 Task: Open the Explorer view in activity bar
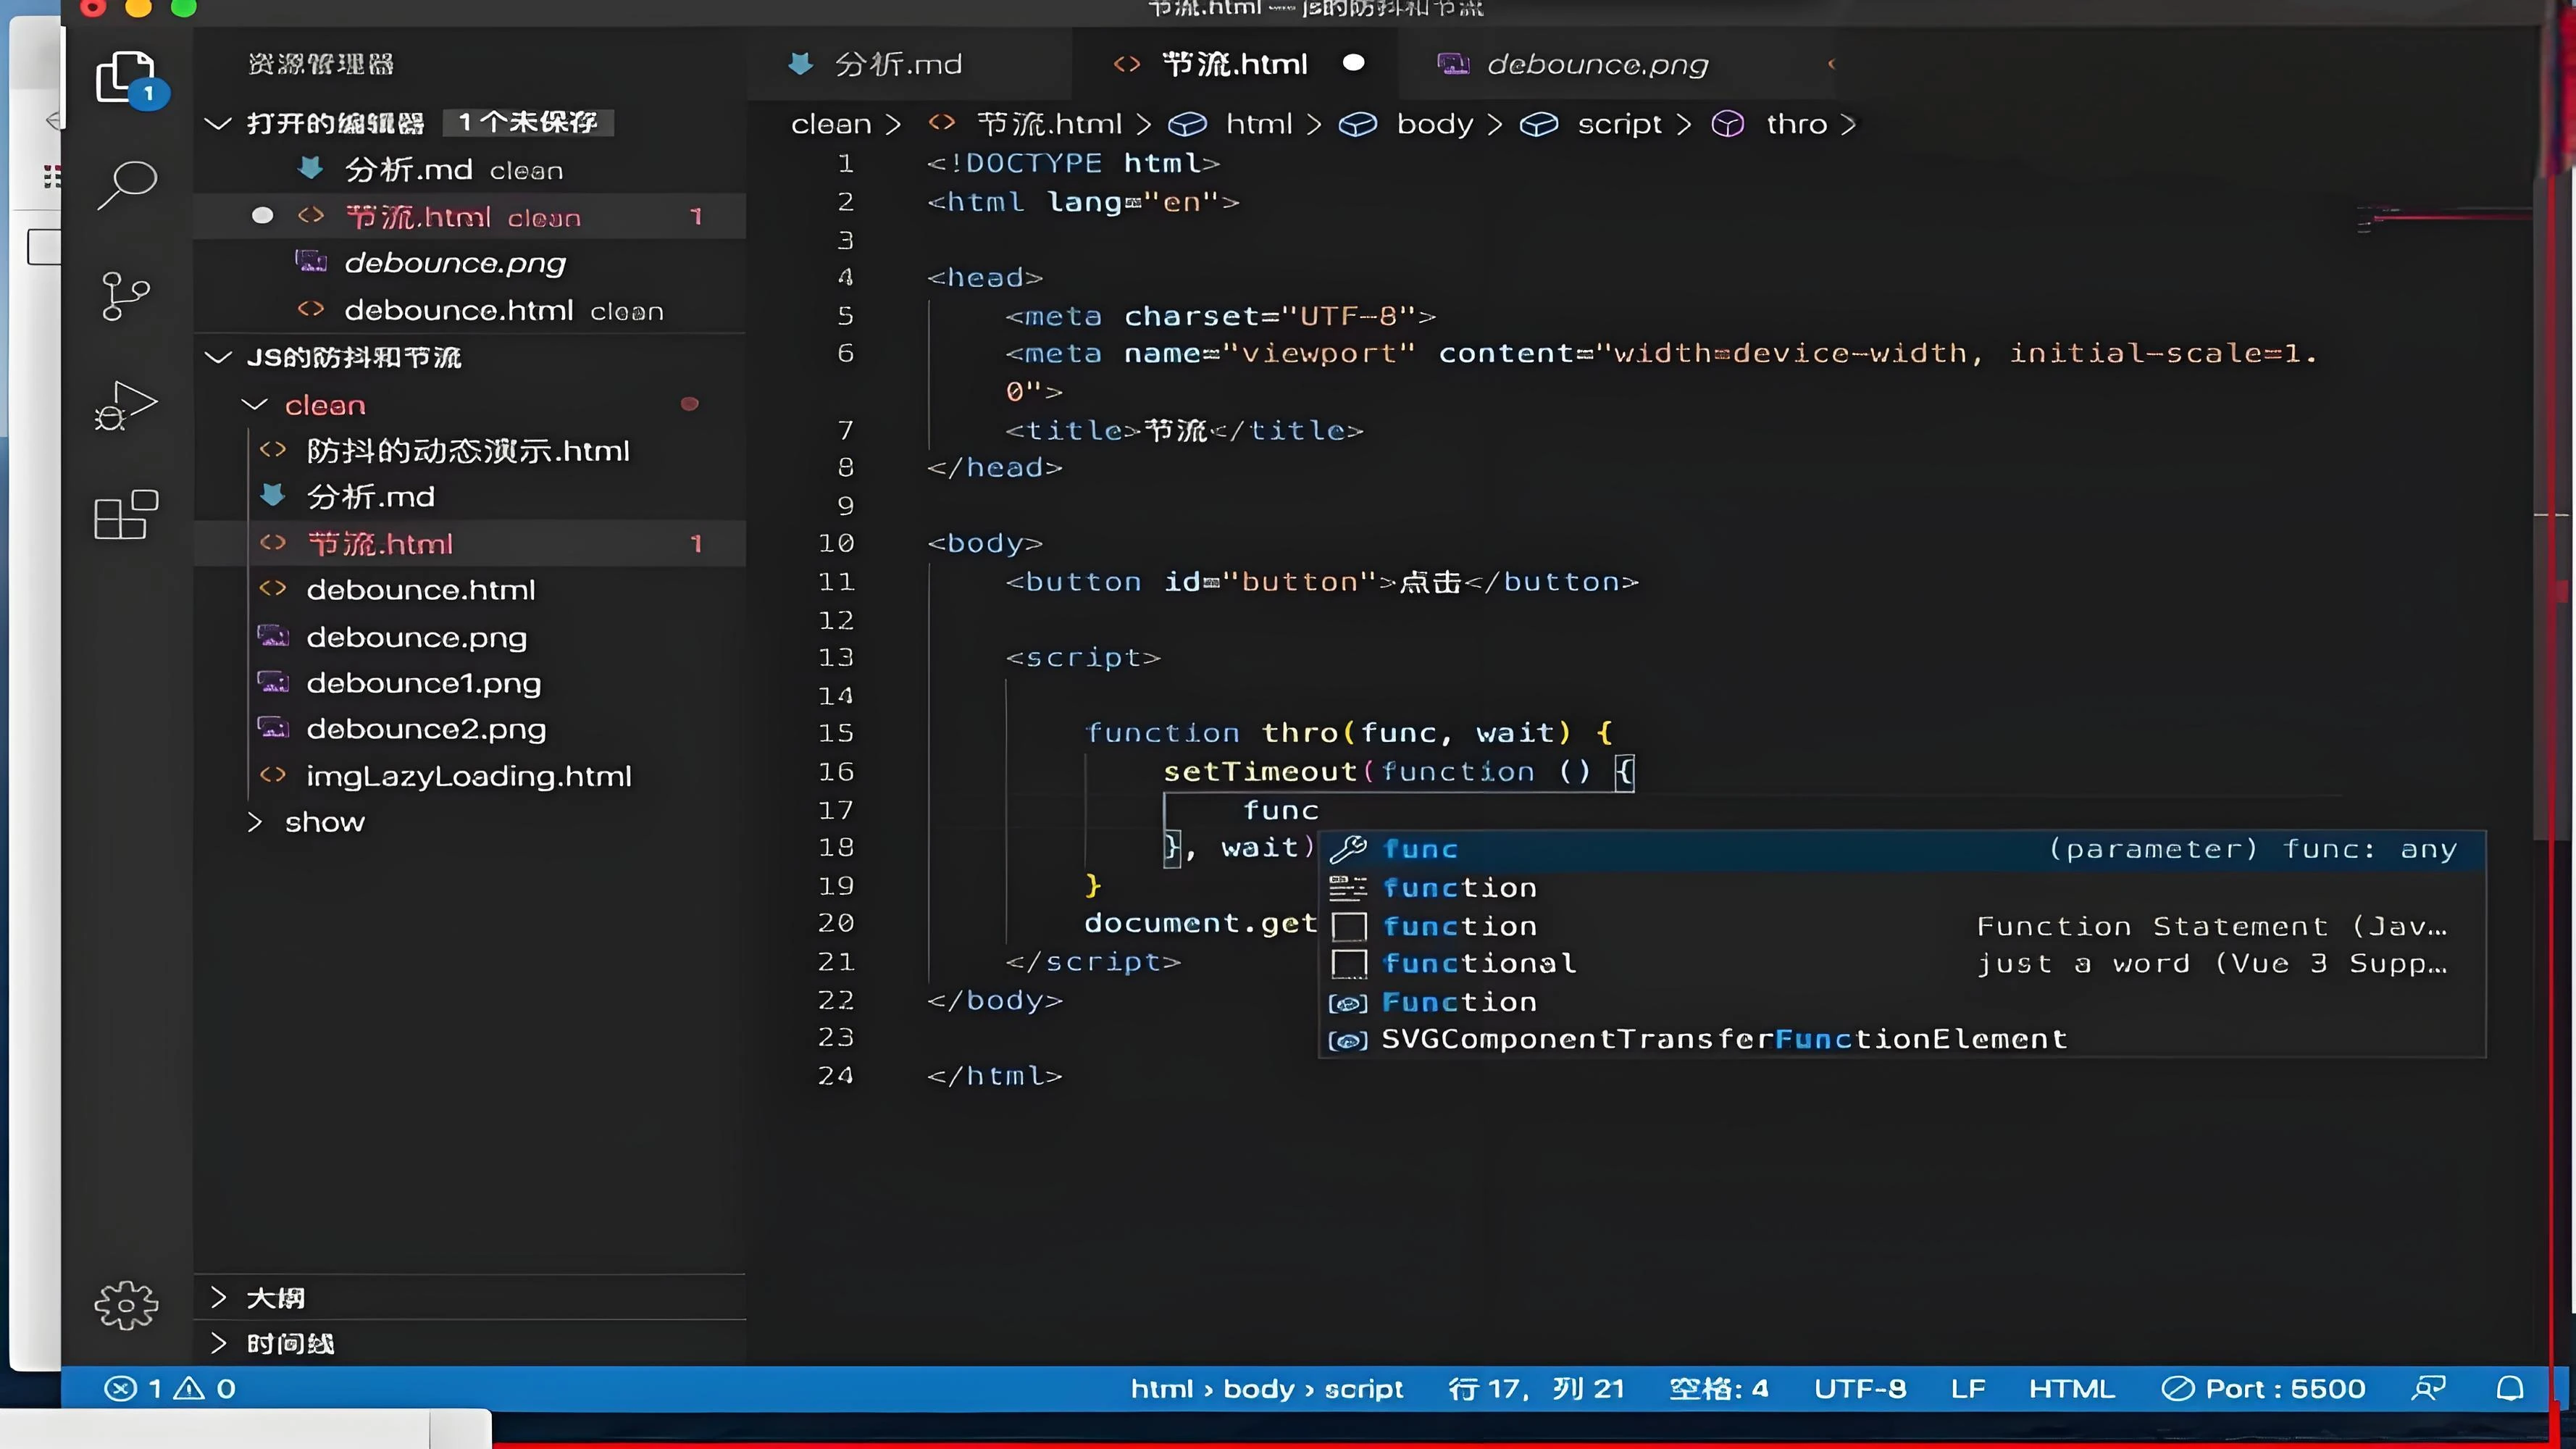click(x=127, y=77)
